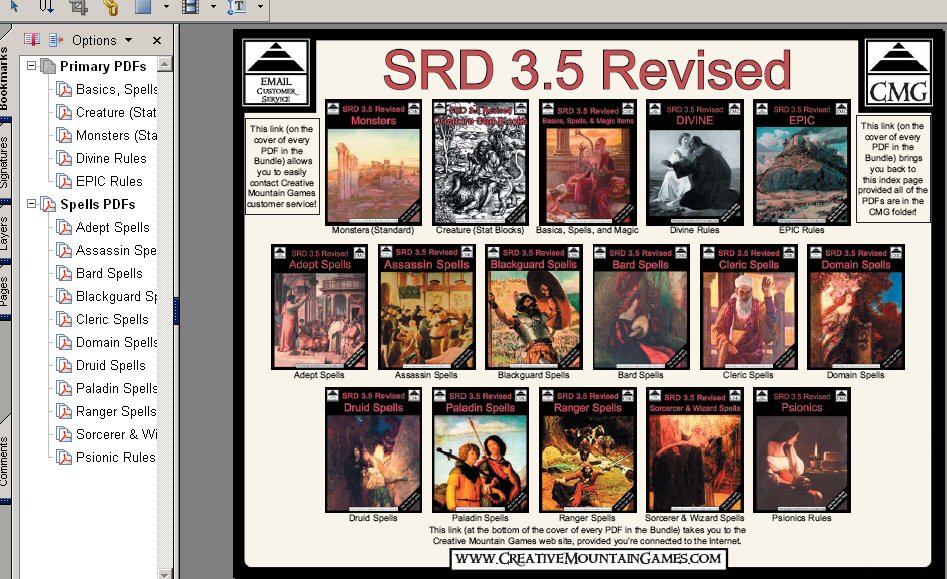Screen dimensions: 947x579
Task: Collapse the Primary PDFs bookmark group
Action: point(31,65)
